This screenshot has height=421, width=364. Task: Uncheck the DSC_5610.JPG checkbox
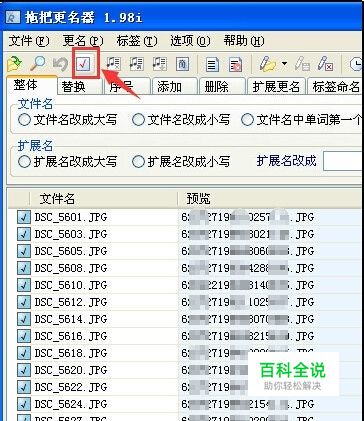(24, 285)
